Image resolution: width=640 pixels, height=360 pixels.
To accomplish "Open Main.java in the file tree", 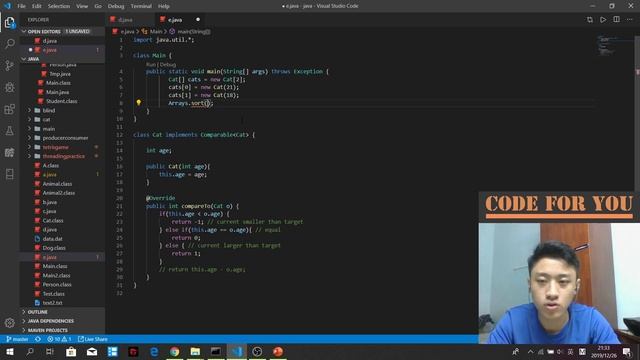I will [x=57, y=92].
